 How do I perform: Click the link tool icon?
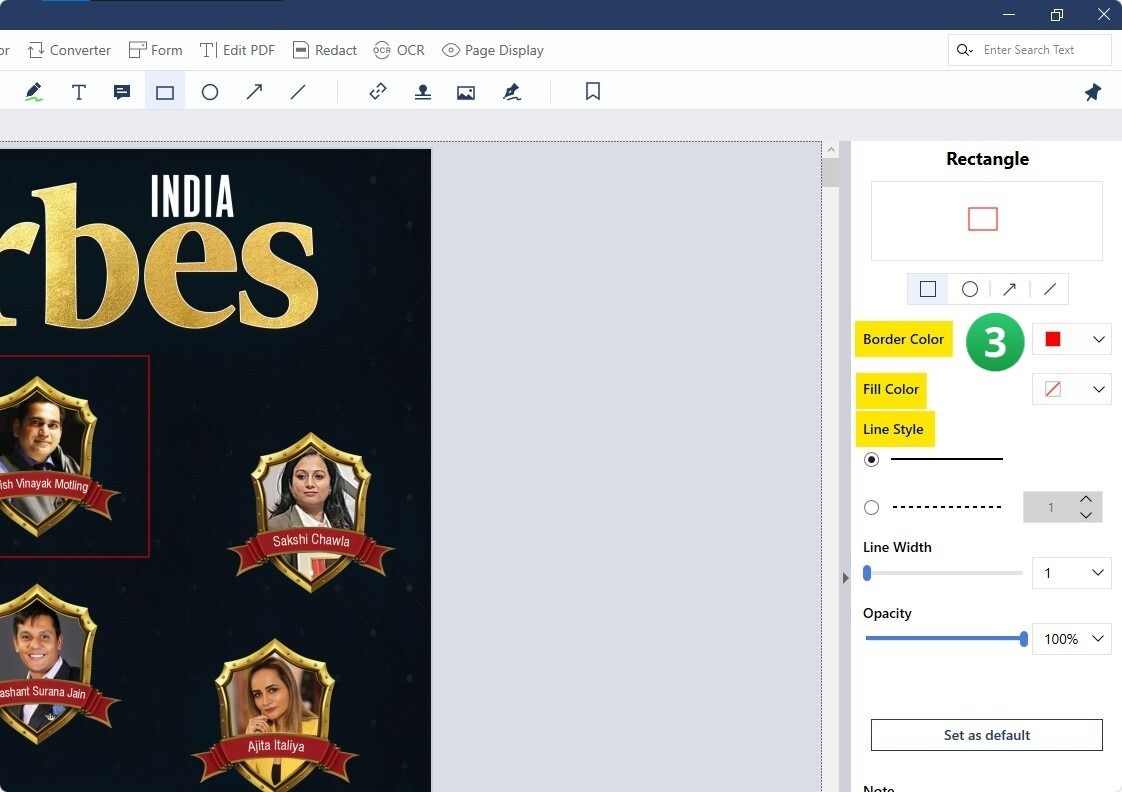(x=378, y=92)
